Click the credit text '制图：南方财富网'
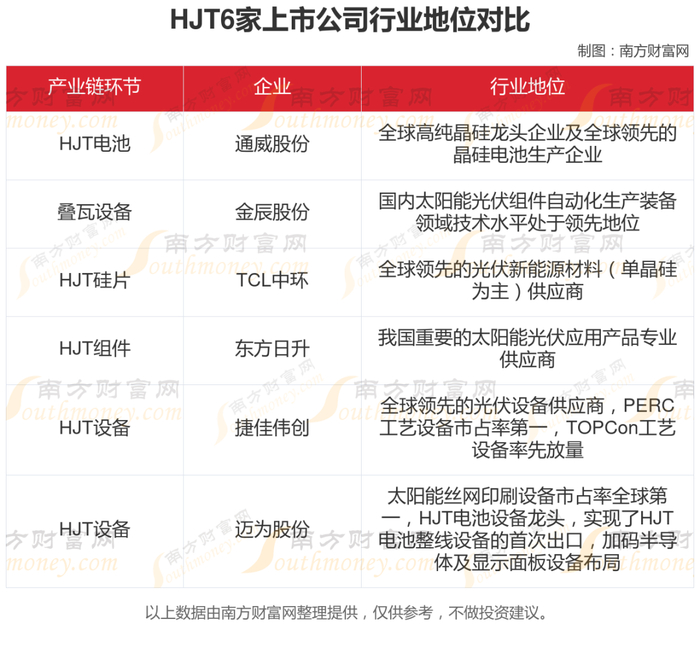Screen dimensions: 700x647 pos(633,51)
